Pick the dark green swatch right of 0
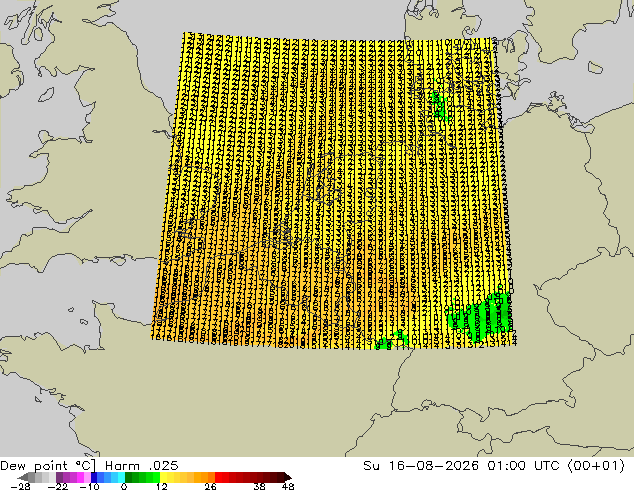The image size is (634, 490). (129, 477)
